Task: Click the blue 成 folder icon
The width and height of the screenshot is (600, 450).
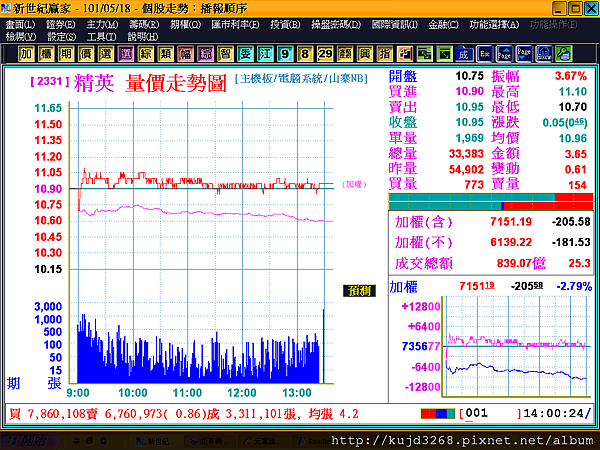Action: (464, 54)
